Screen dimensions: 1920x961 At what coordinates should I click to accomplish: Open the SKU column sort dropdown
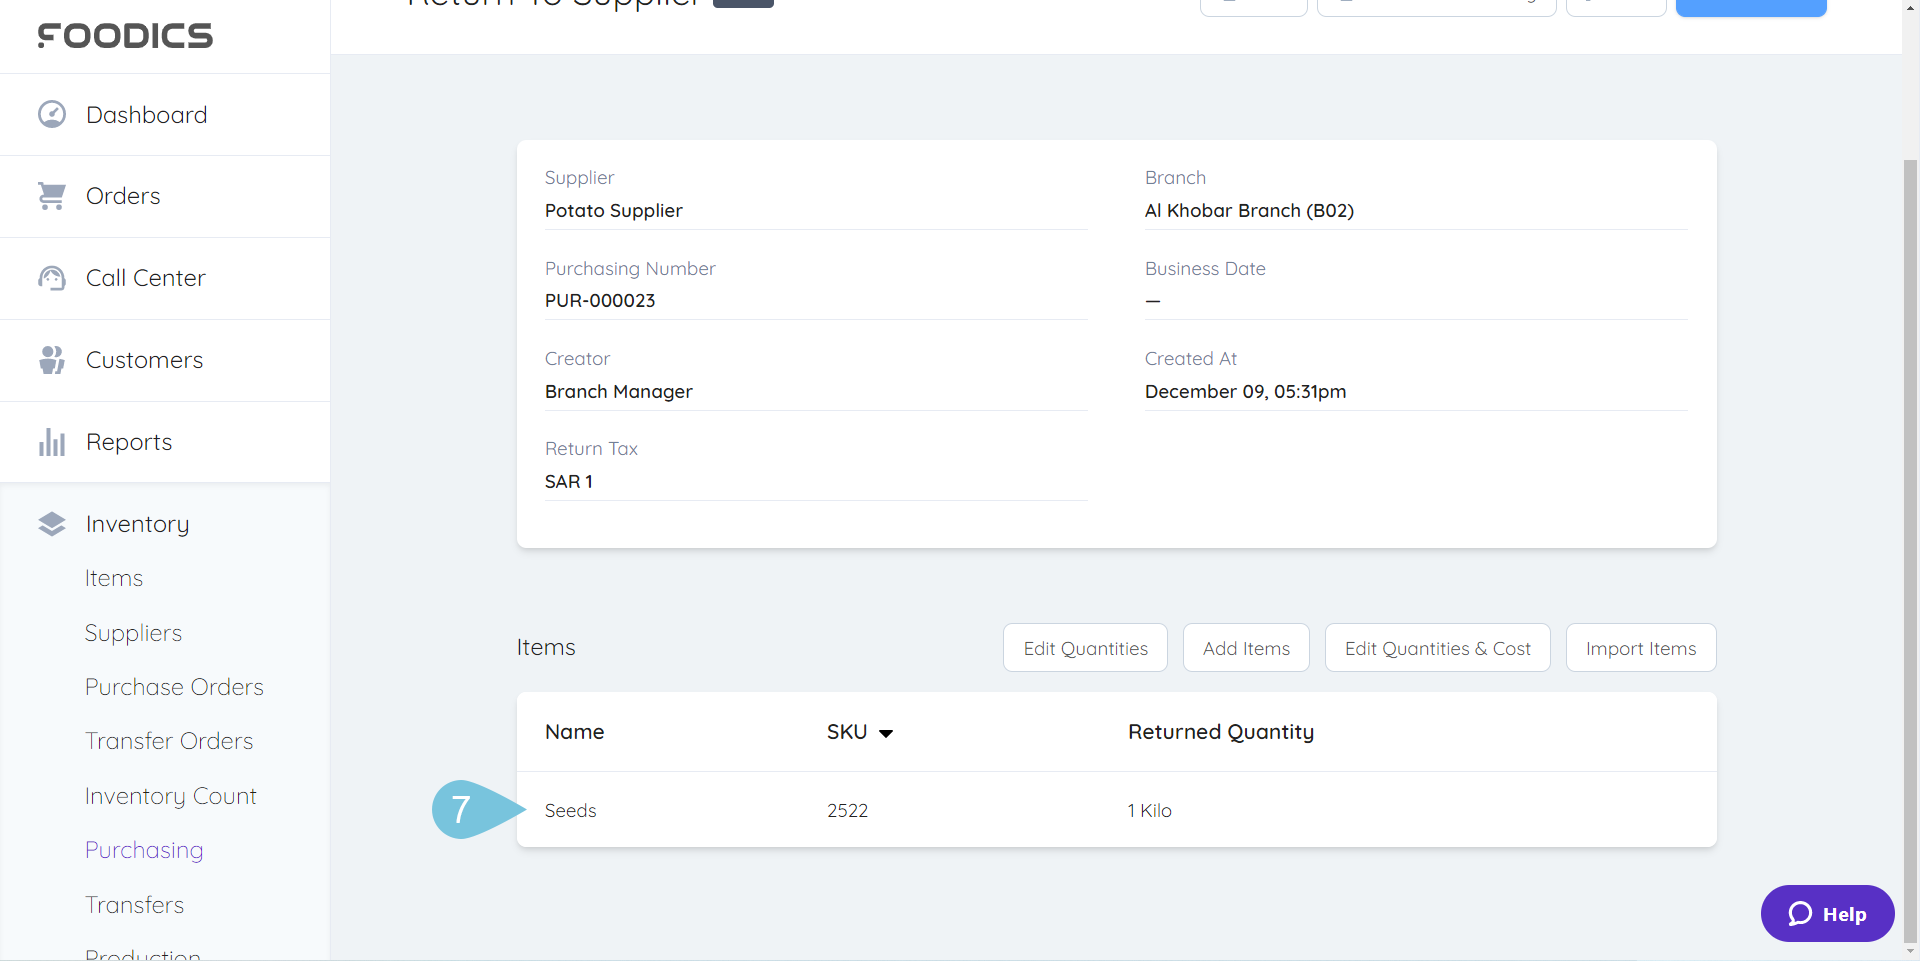(887, 732)
